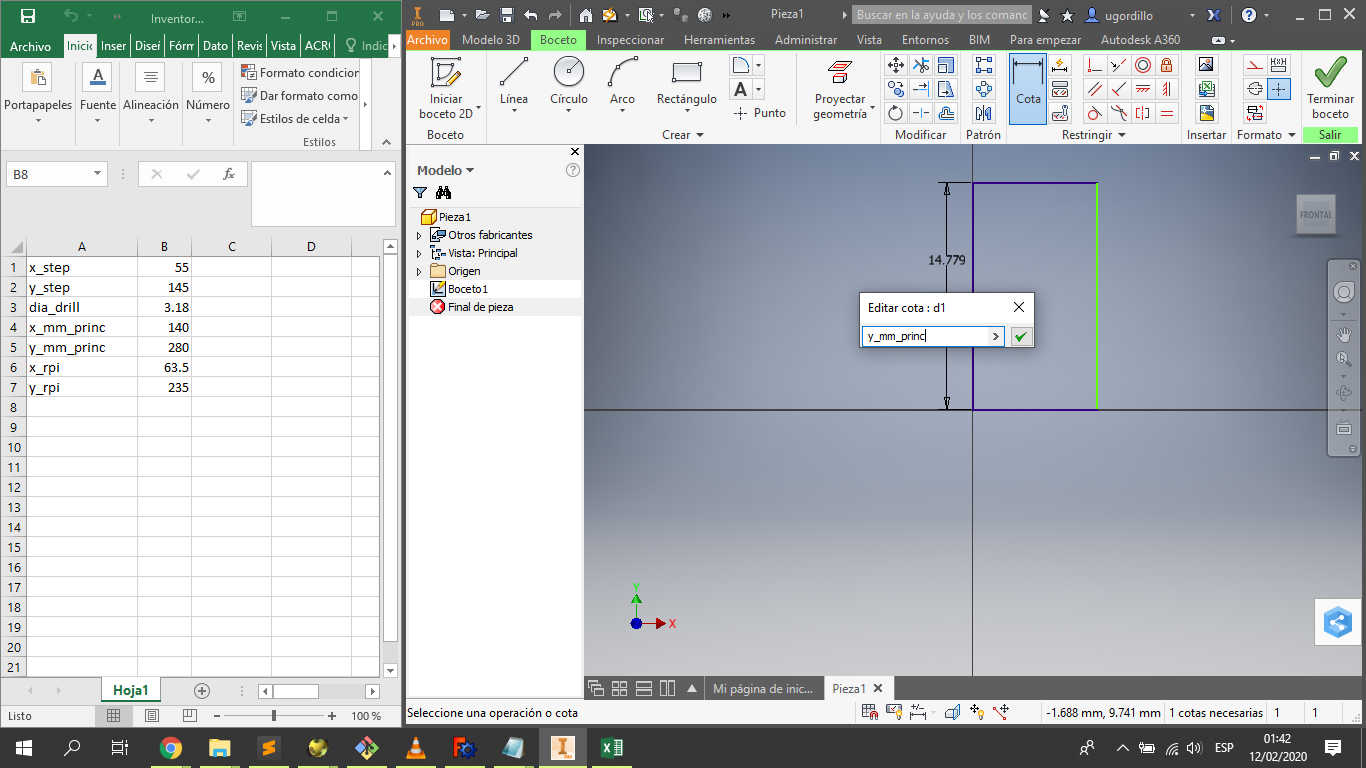Confirm dimension with green checkmark
The height and width of the screenshot is (768, 1366).
1020,337
